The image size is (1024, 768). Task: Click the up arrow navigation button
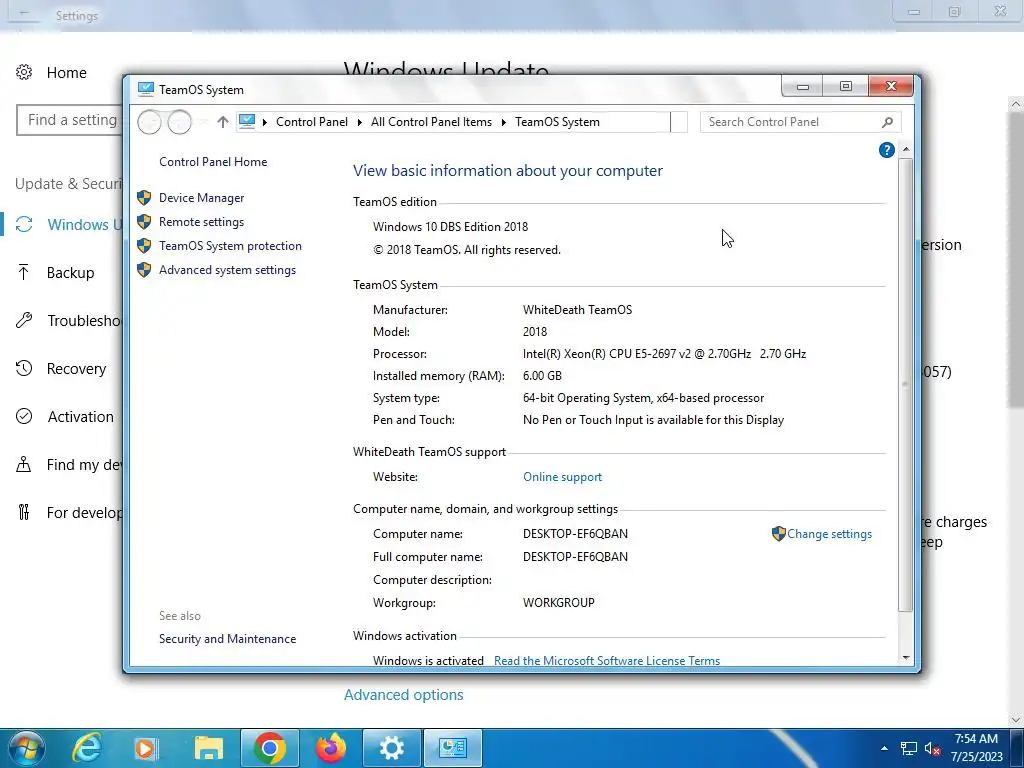[223, 122]
